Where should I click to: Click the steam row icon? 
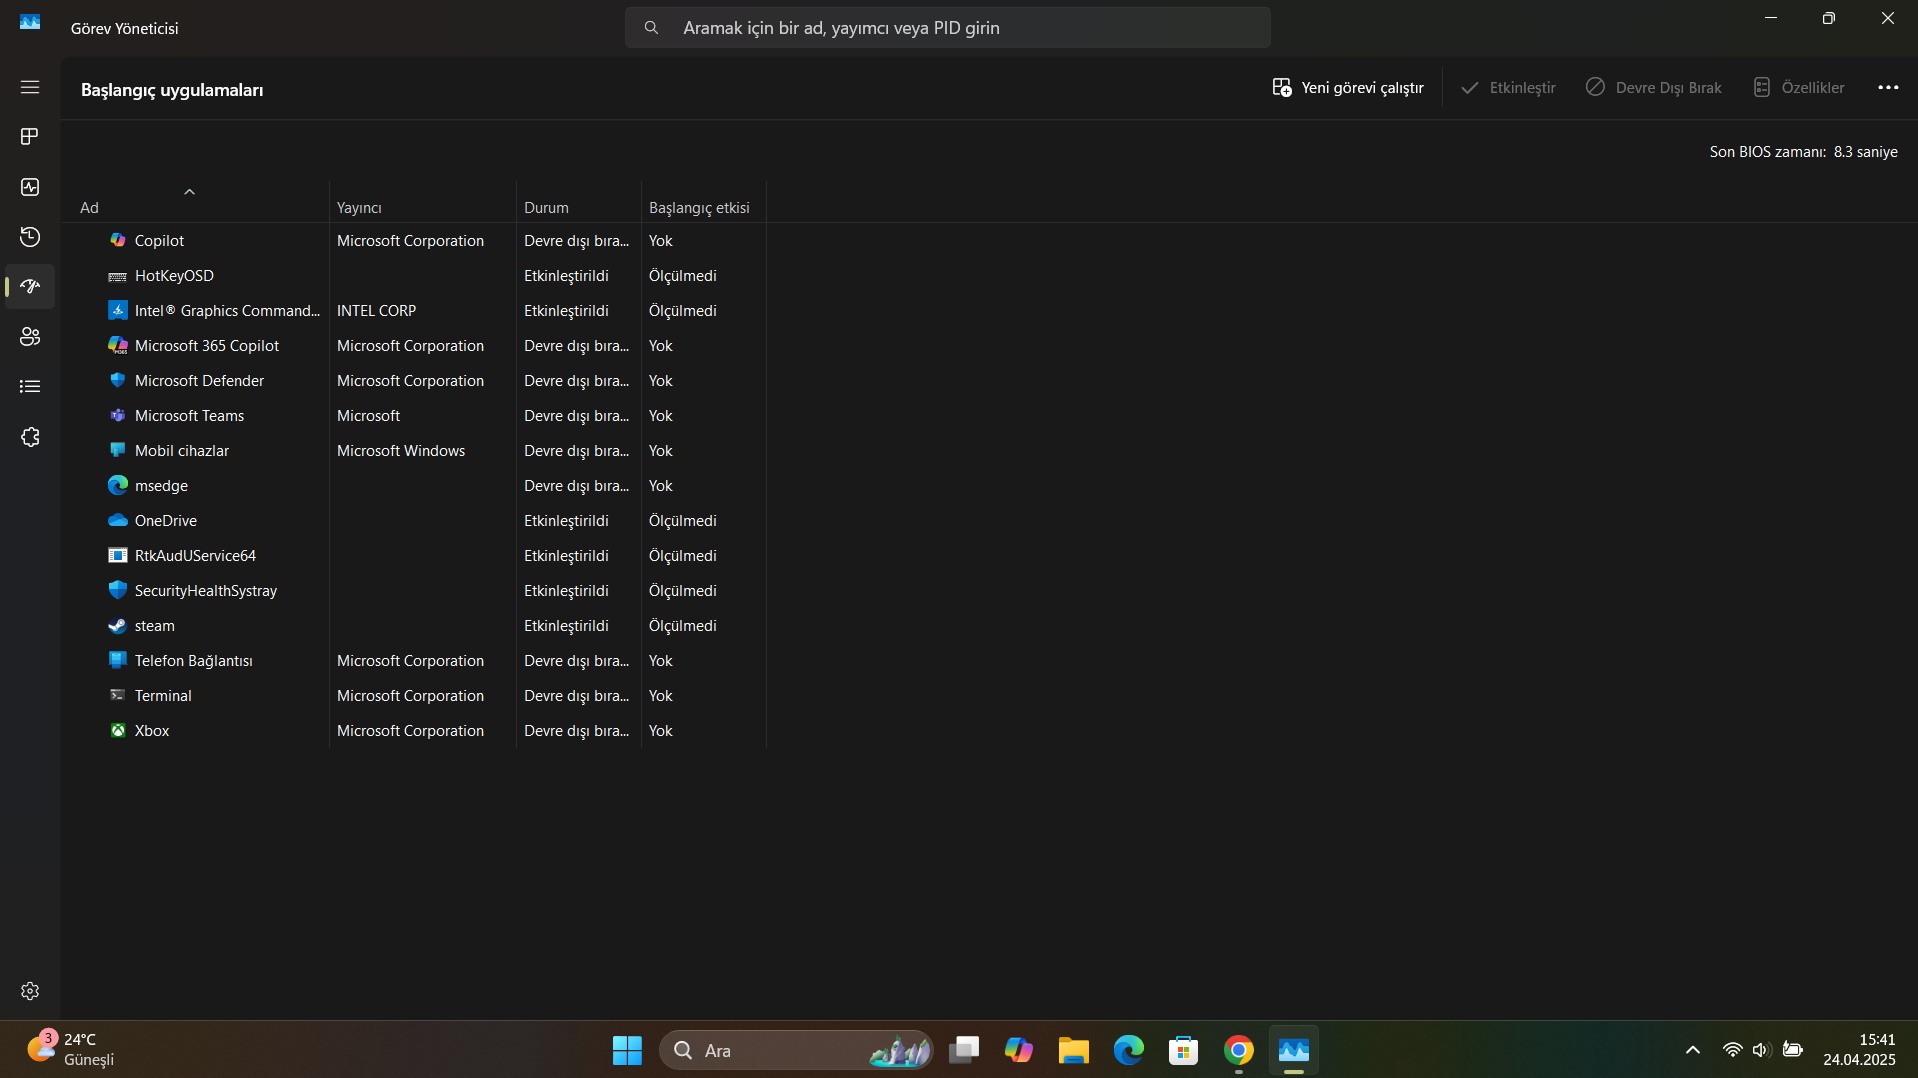click(x=118, y=625)
